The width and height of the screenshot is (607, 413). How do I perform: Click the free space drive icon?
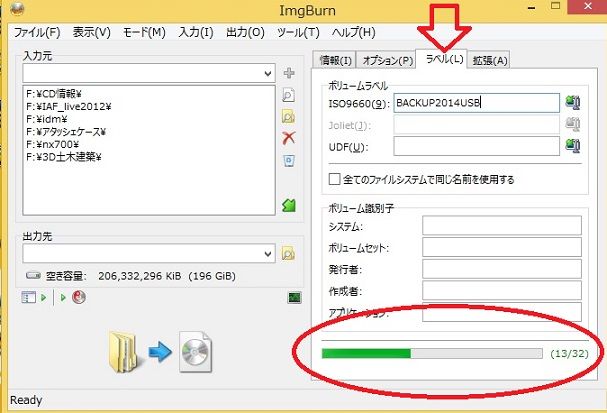pos(33,276)
